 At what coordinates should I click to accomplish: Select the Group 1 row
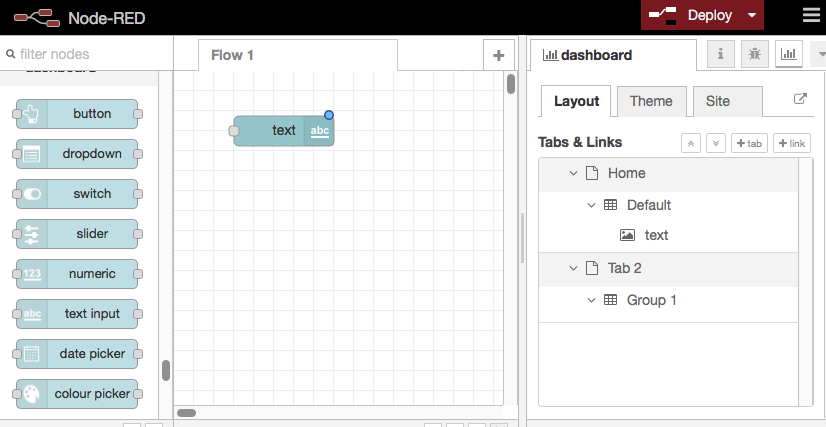pyautogui.click(x=668, y=301)
